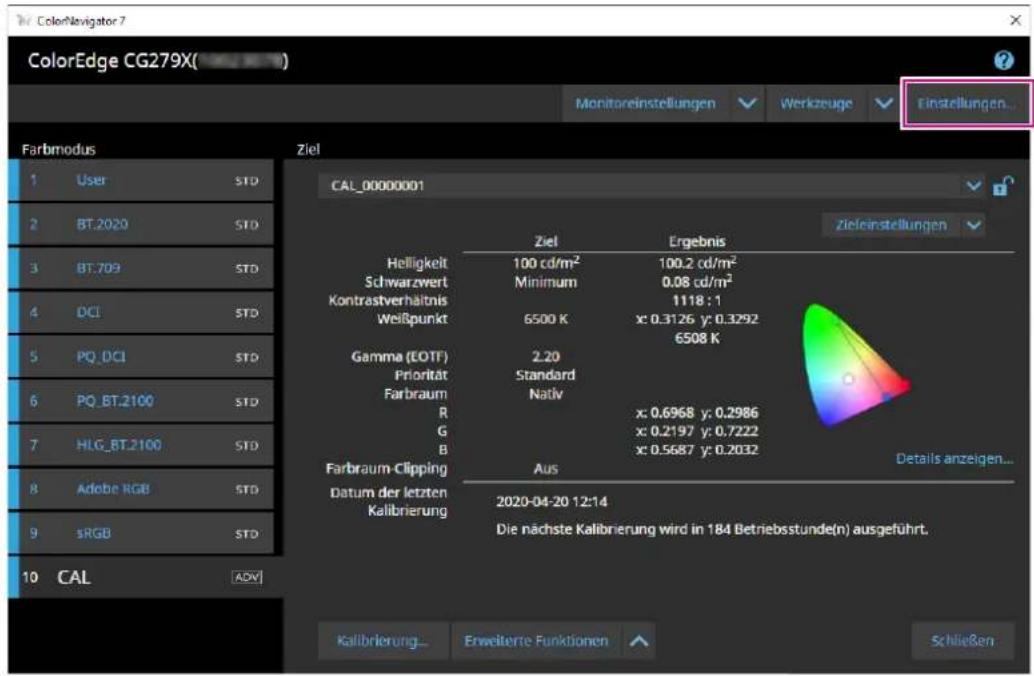Image resolution: width=1034 pixels, height=676 pixels.
Task: Select color mode 3 BT.709
Action: coord(141,268)
